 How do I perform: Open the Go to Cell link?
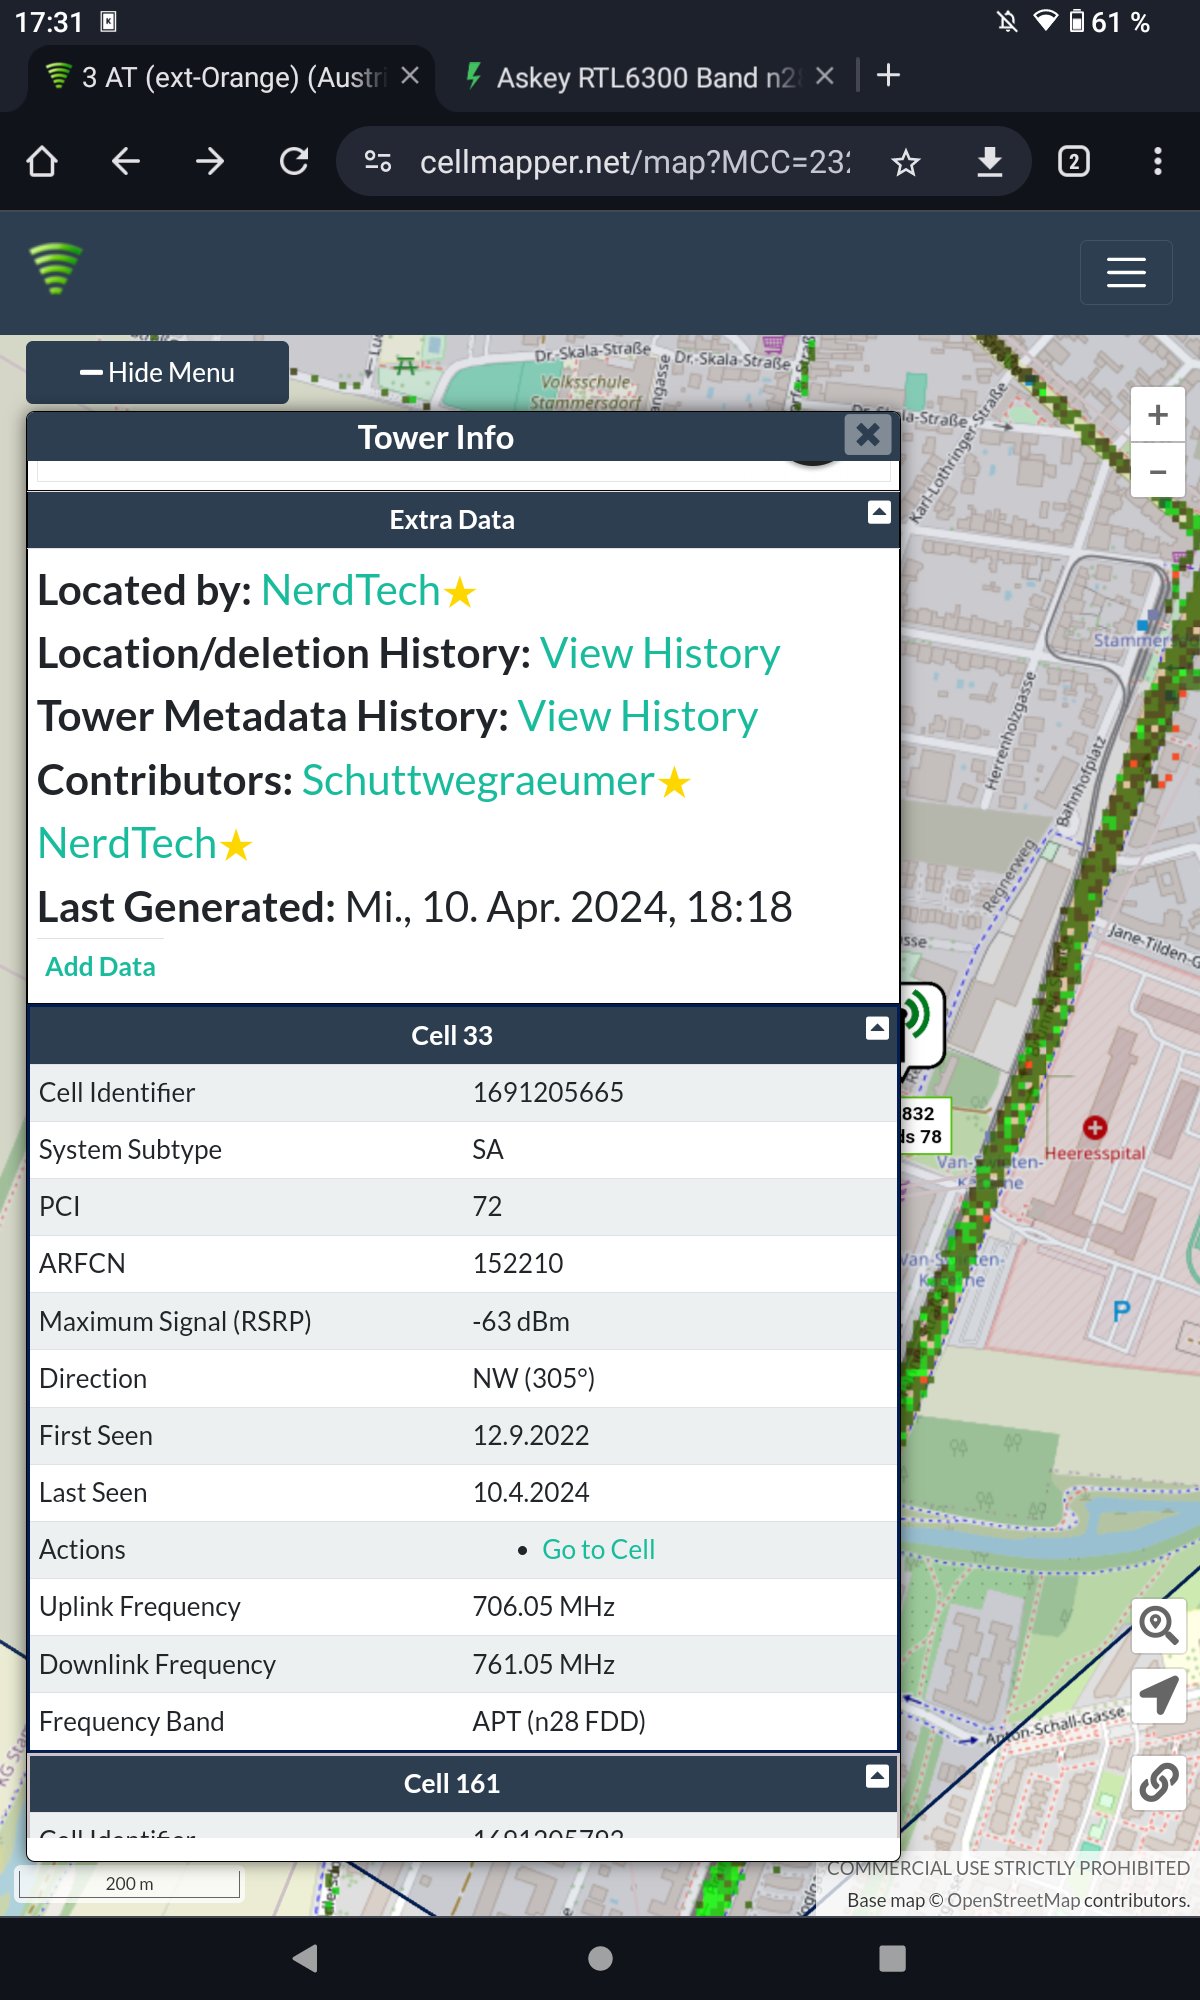[x=598, y=1550]
